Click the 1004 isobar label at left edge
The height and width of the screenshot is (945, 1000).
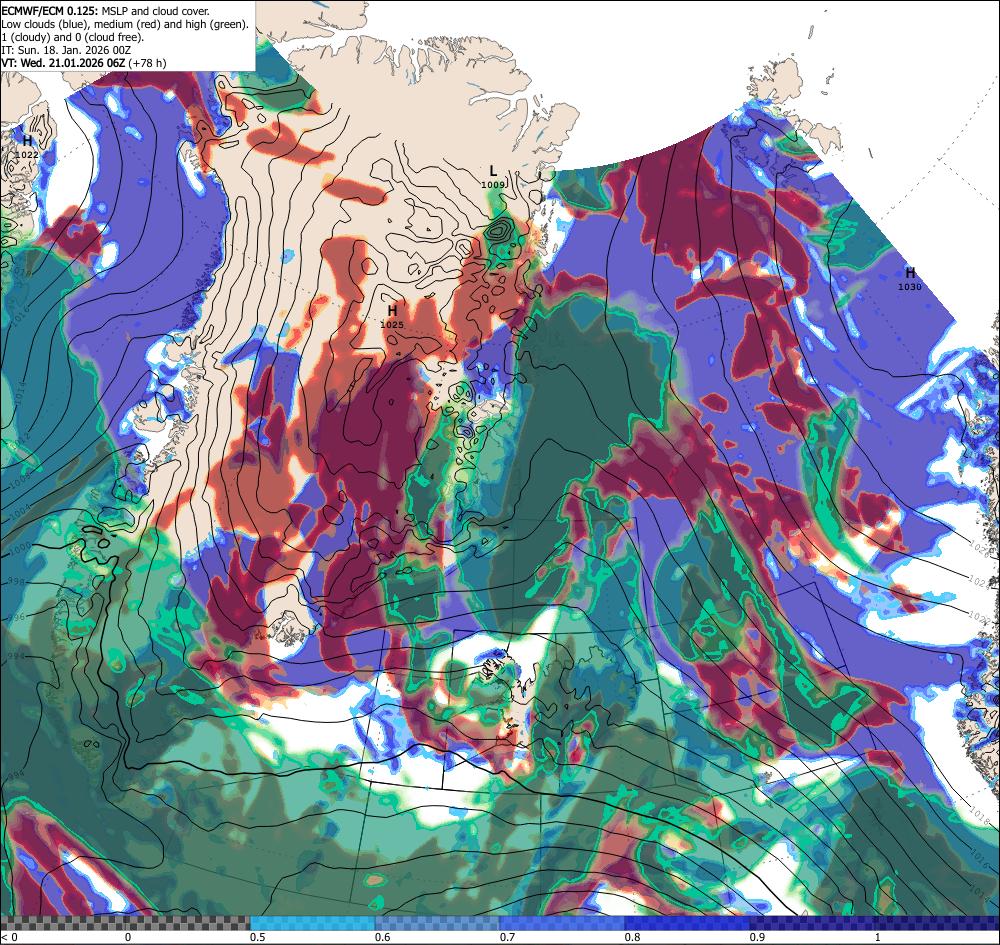coord(19,509)
